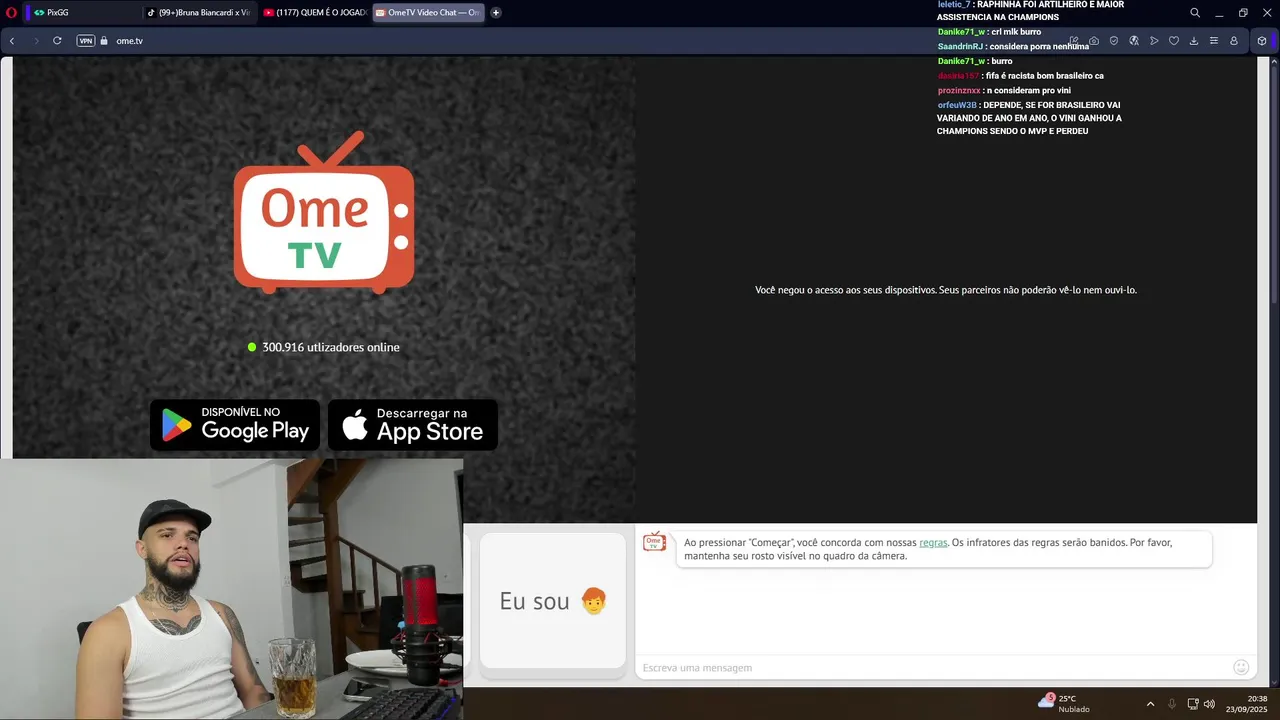1280x720 pixels.
Task: Add page to bookmarks heart icon
Action: tap(1174, 41)
